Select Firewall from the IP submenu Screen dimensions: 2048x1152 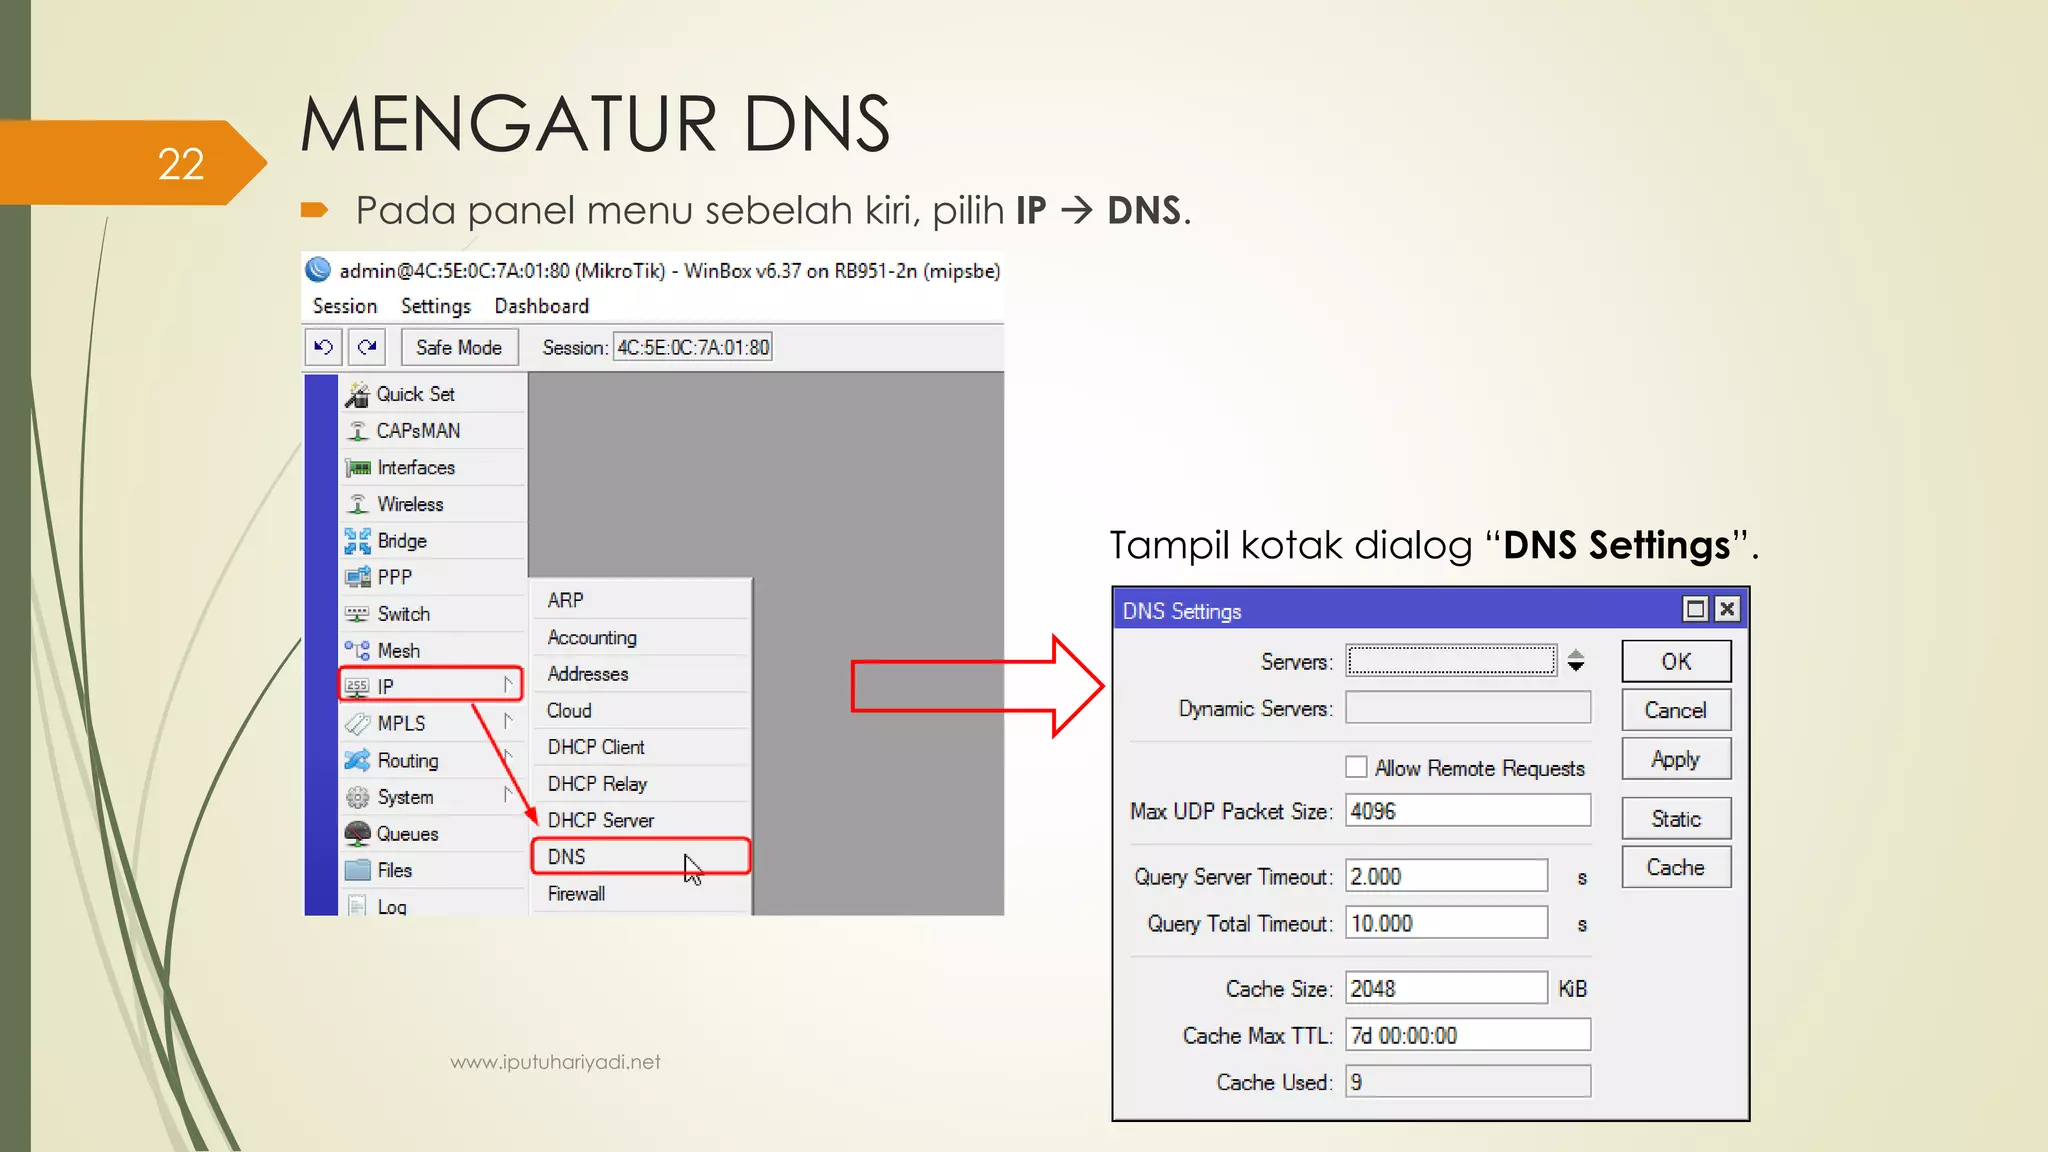pyautogui.click(x=640, y=893)
